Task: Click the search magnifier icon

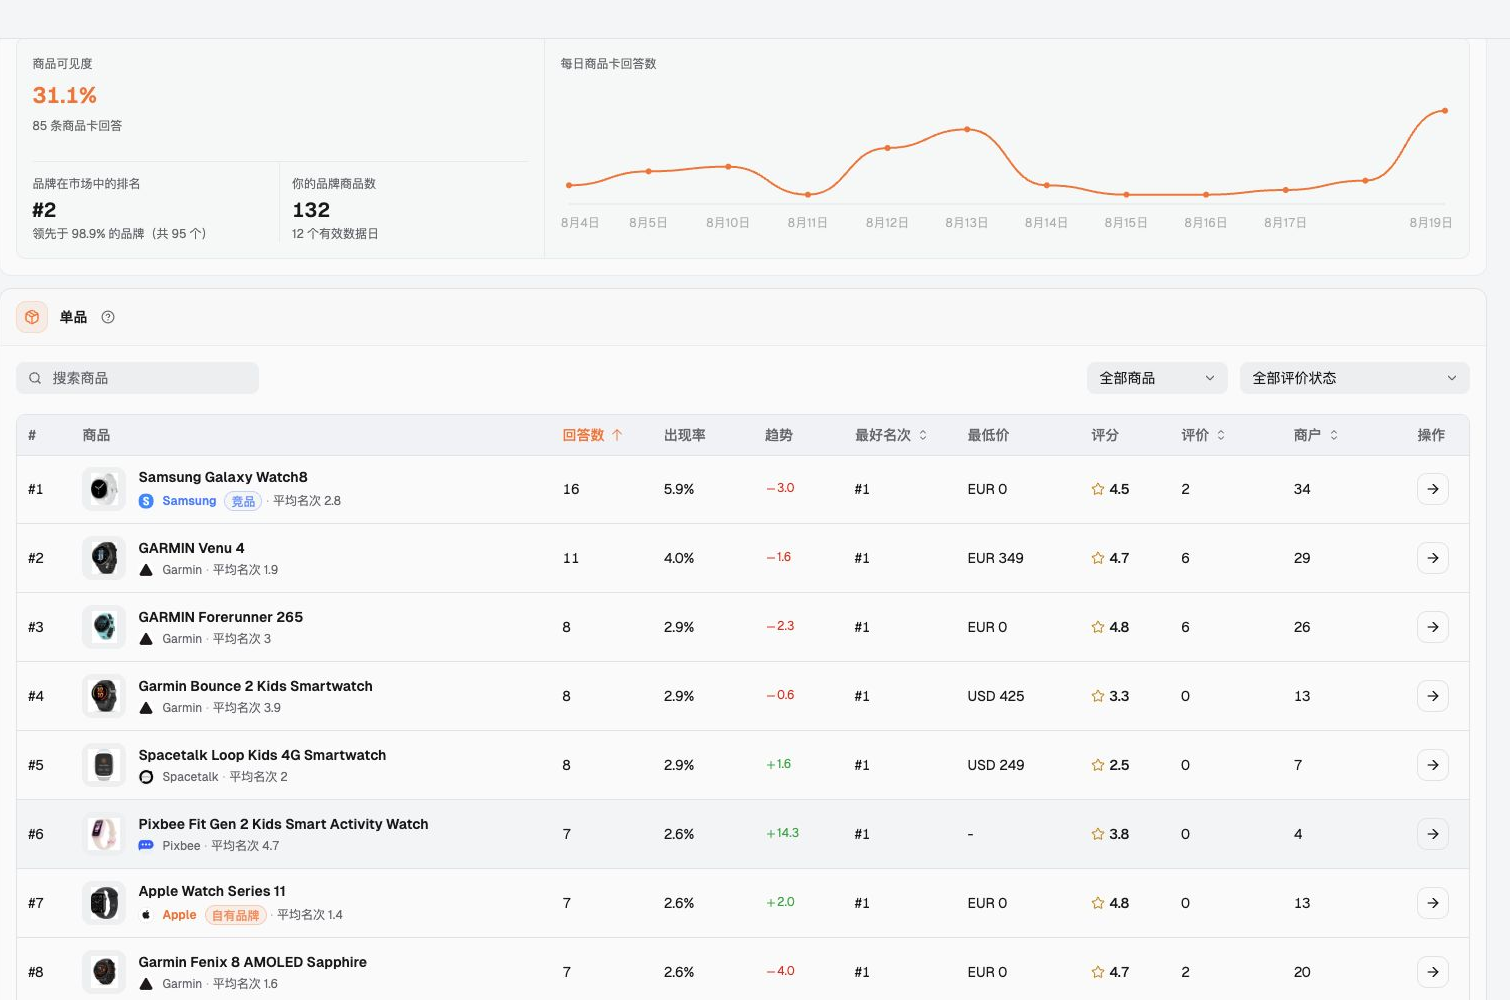Action: coord(35,378)
